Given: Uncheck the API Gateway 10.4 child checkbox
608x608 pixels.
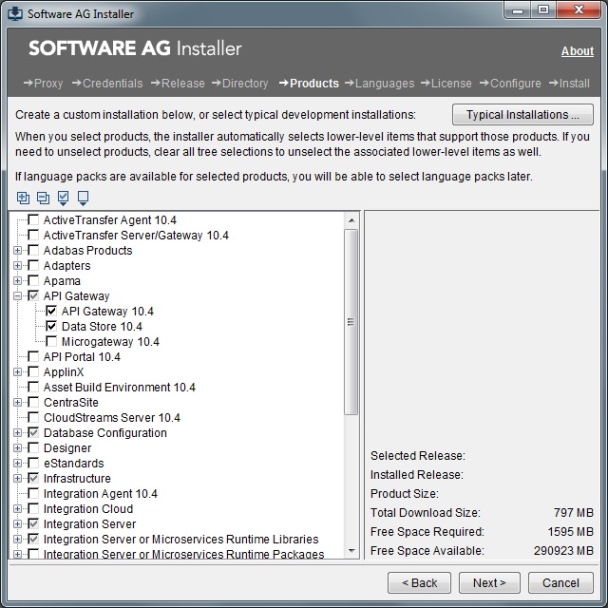Looking at the screenshot, I should tap(51, 311).
